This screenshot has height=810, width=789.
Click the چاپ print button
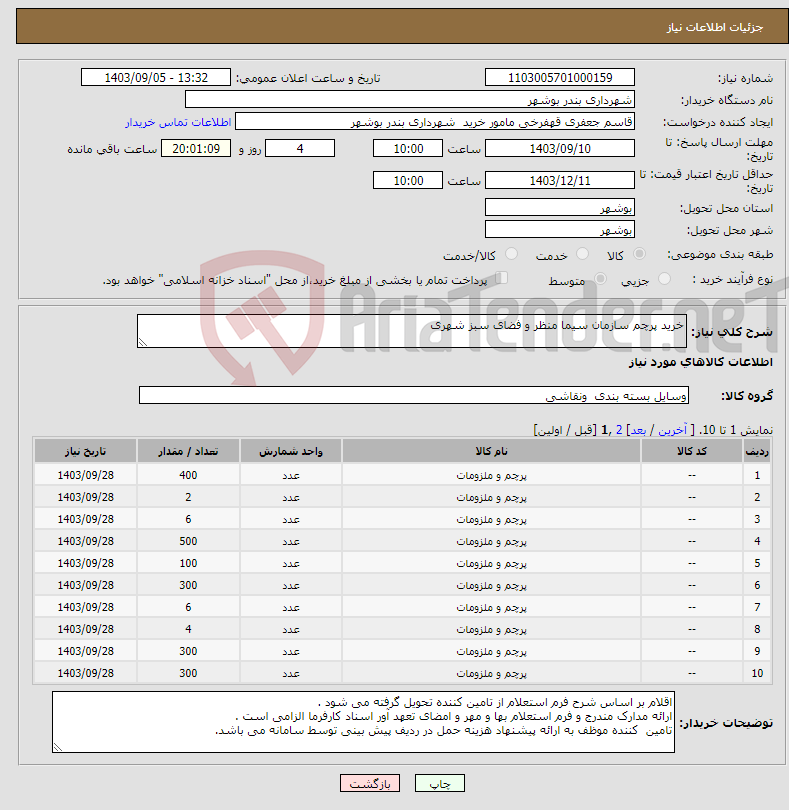[440, 783]
